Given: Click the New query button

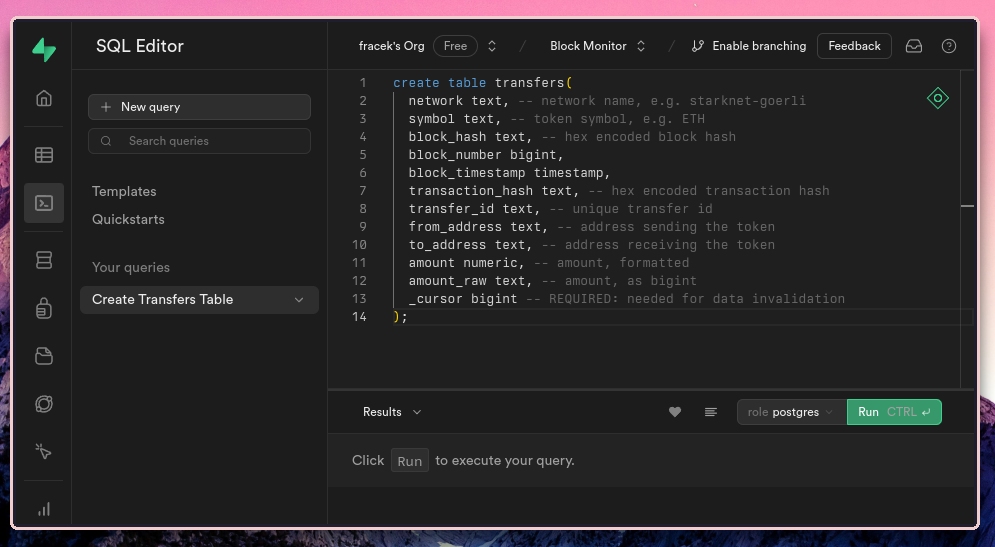Looking at the screenshot, I should tap(199, 107).
